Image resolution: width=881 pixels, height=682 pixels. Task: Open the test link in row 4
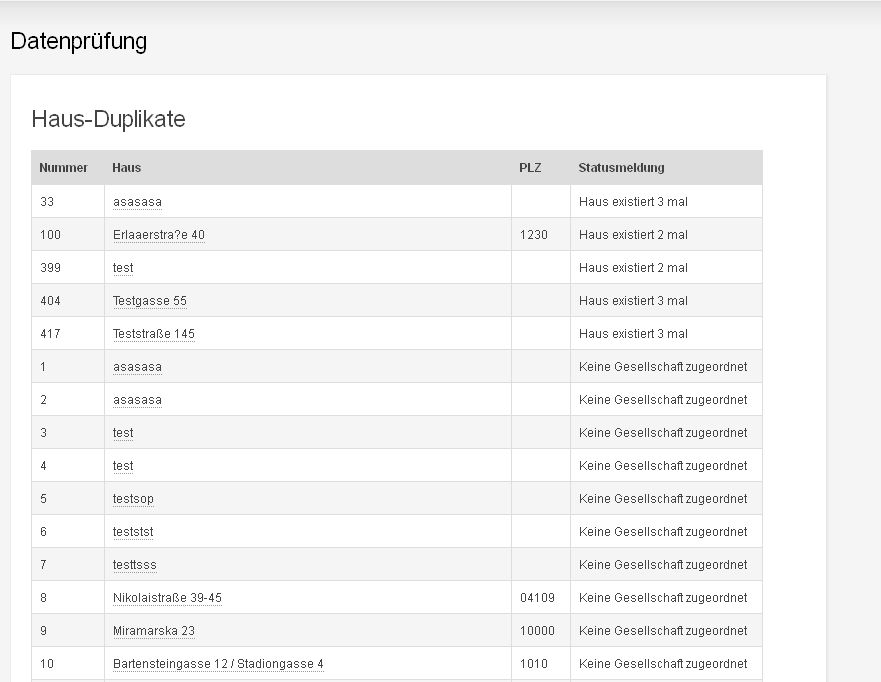click(x=123, y=466)
